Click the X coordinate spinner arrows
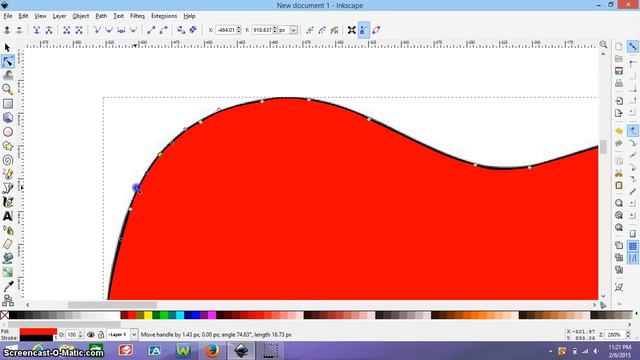This screenshot has width=640, height=360. click(239, 30)
